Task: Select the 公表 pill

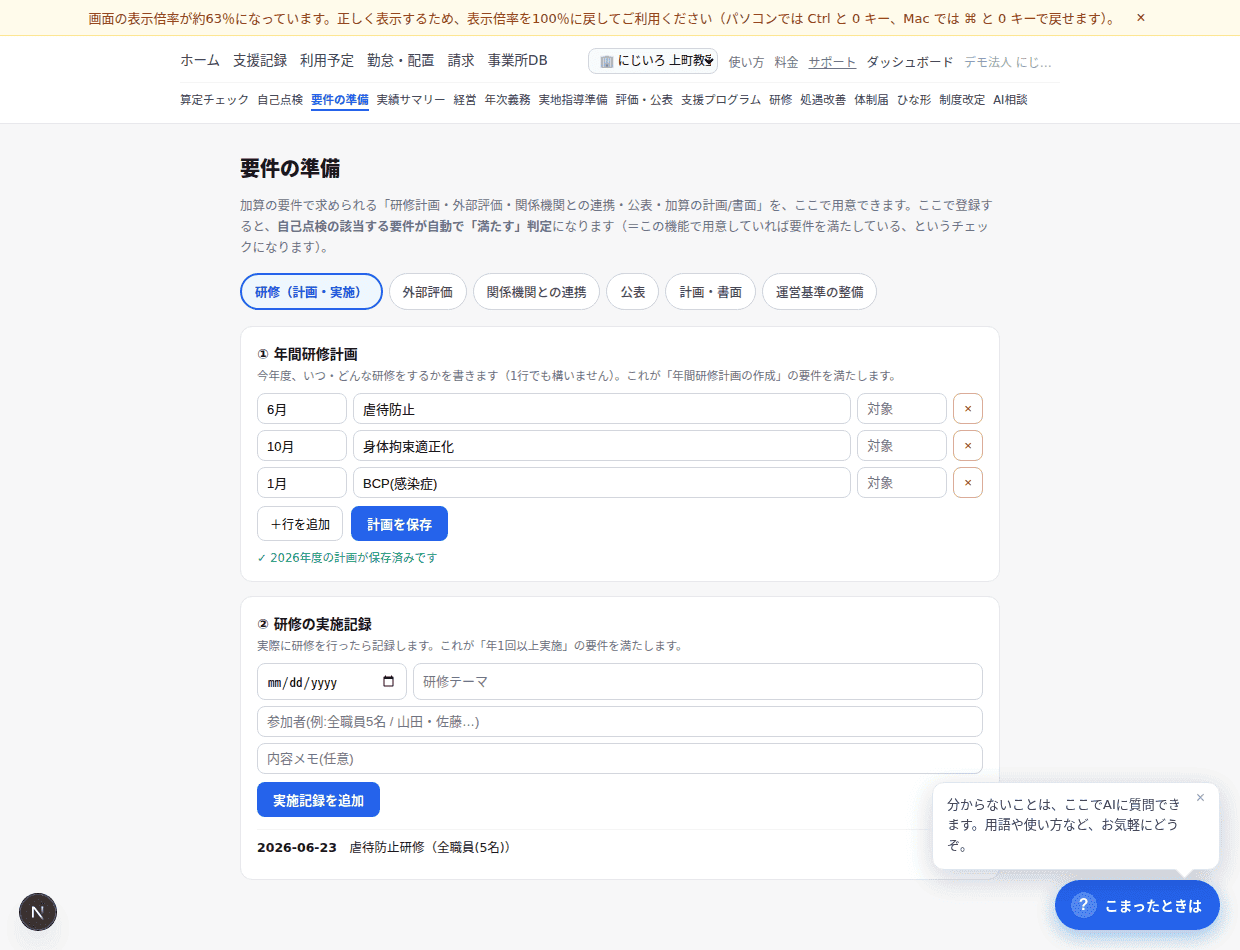Action: pyautogui.click(x=633, y=292)
